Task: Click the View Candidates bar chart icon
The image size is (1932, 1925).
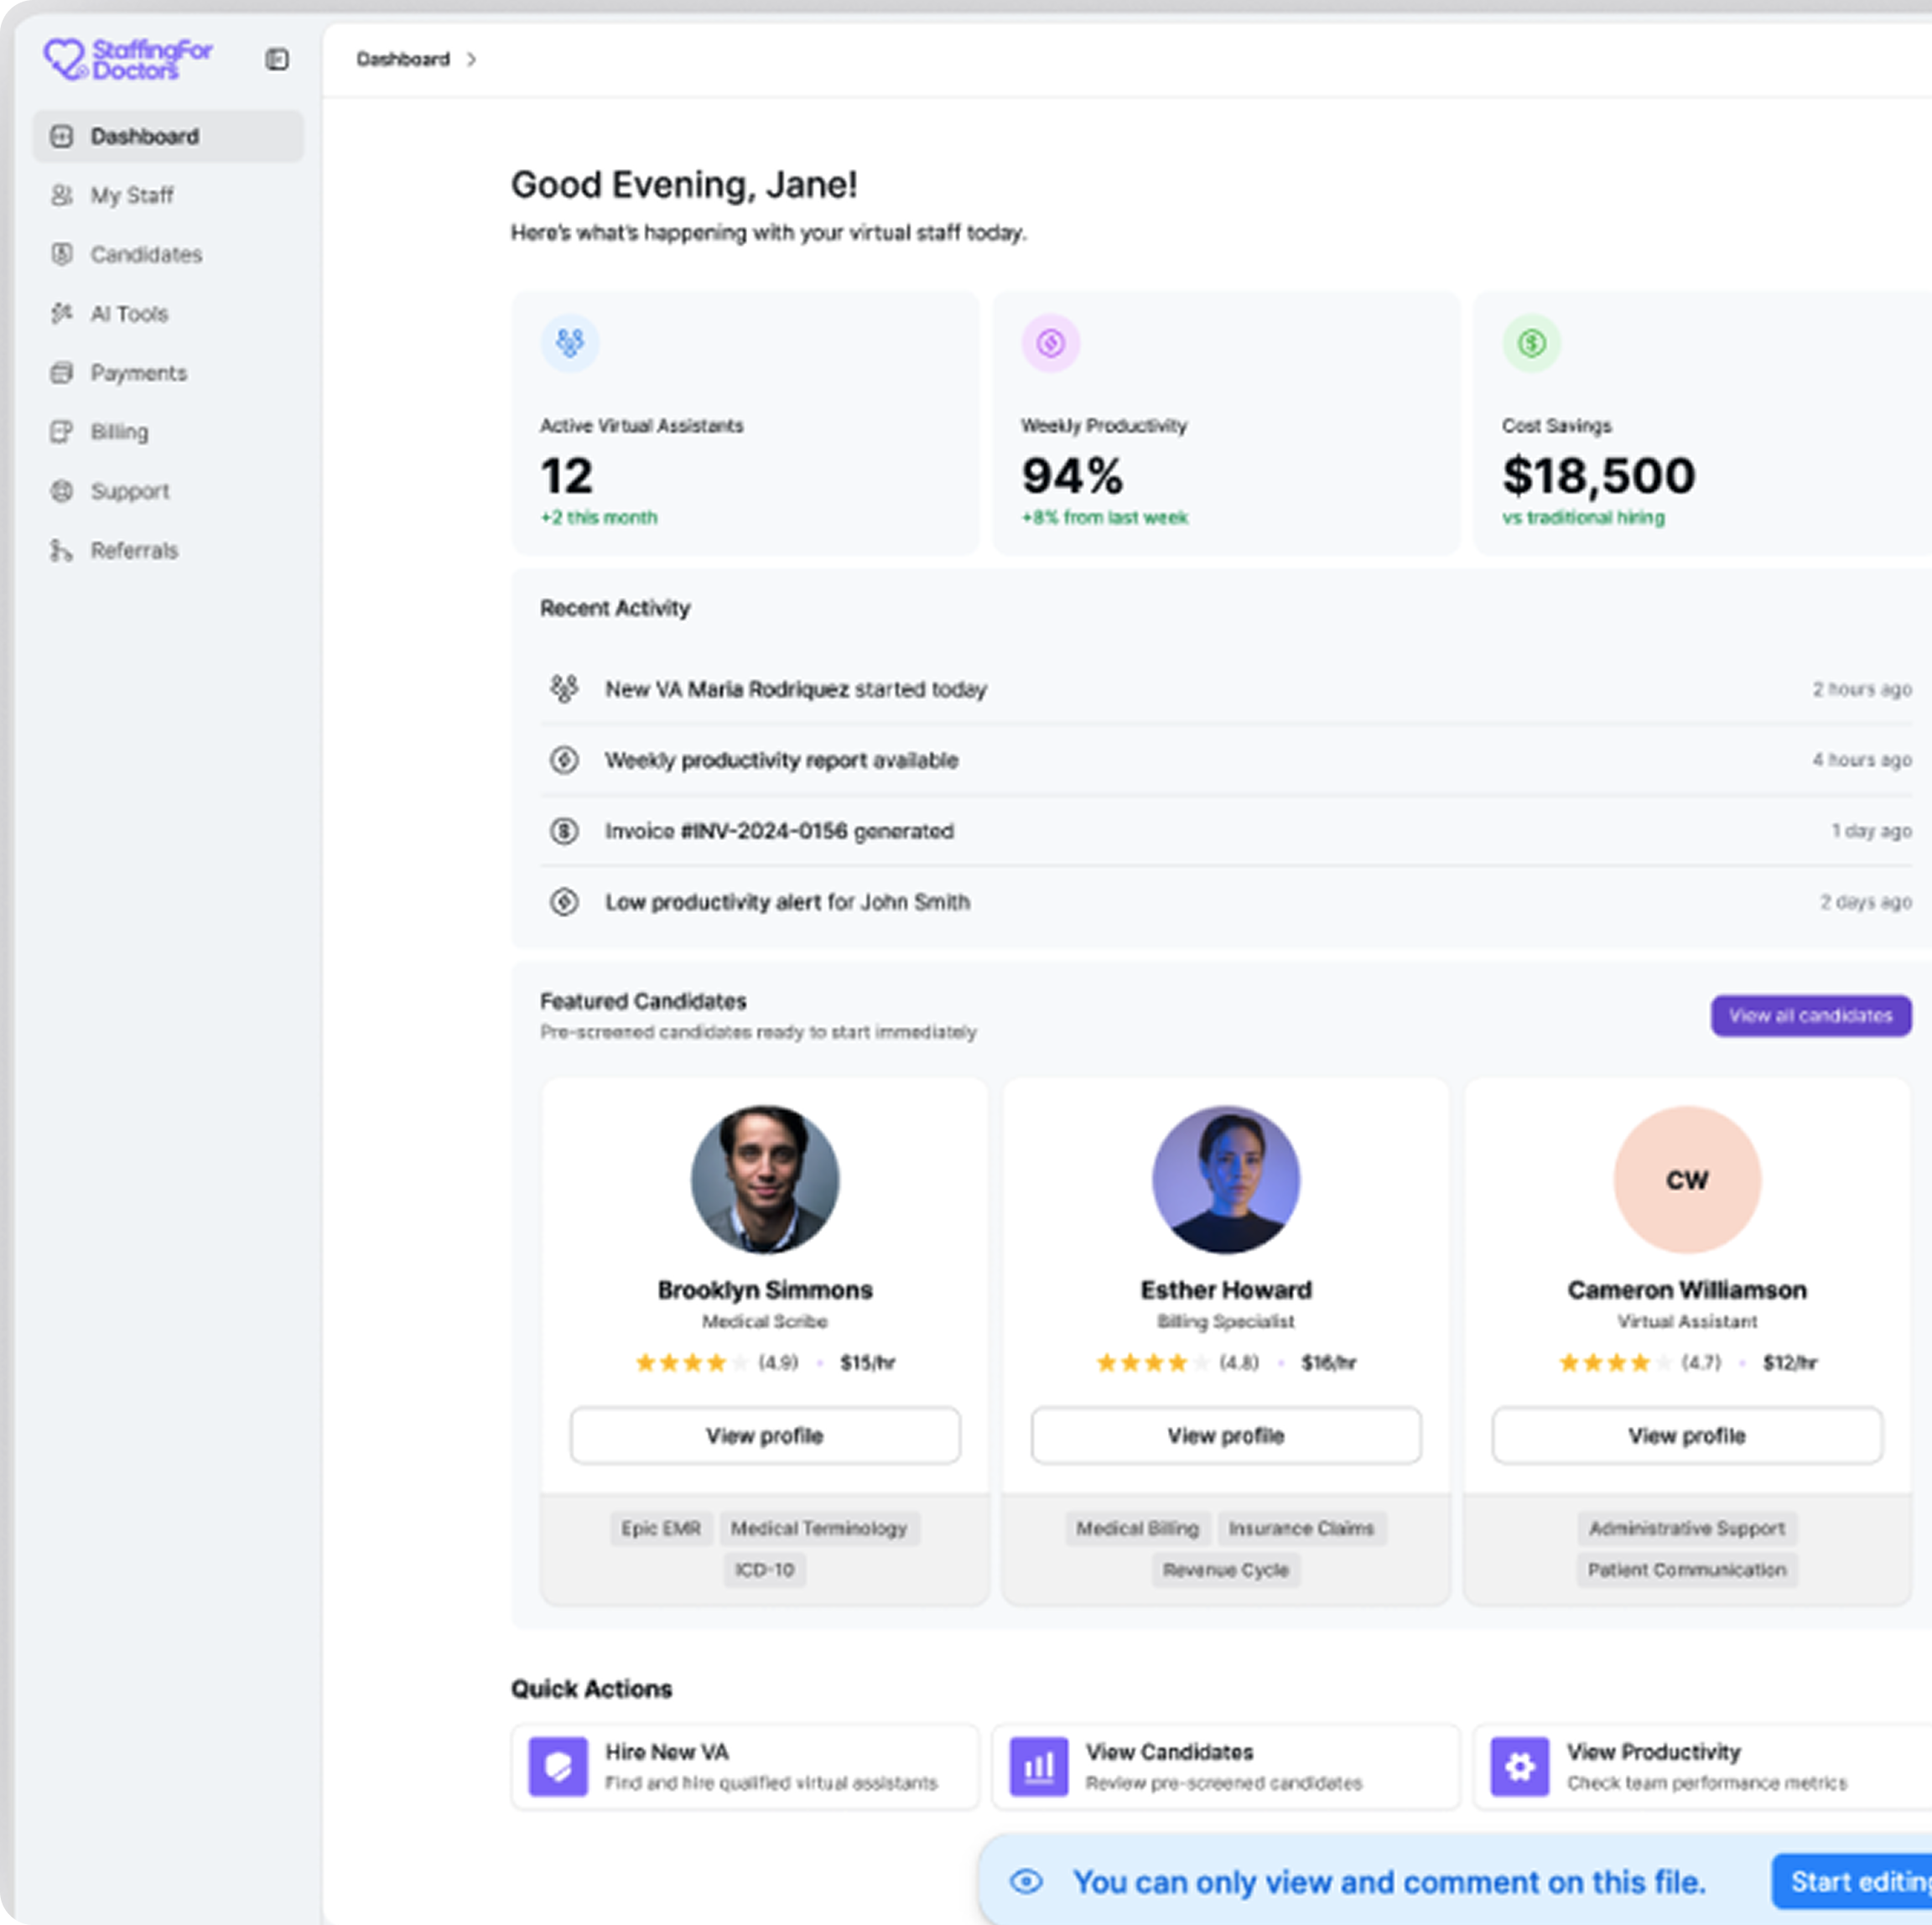Action: [x=1038, y=1767]
